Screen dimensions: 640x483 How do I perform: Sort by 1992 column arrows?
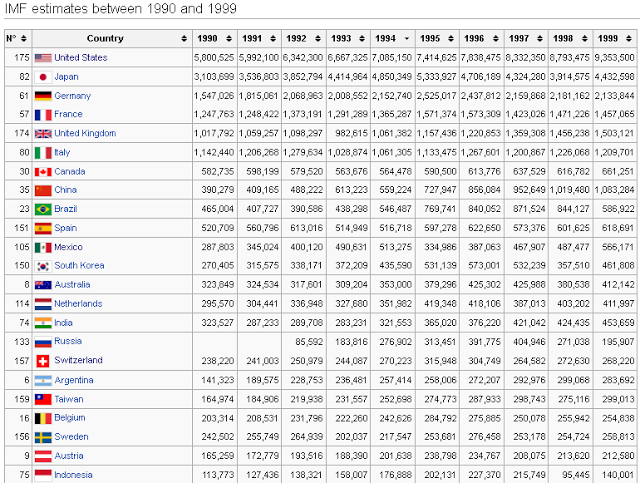[x=318, y=38]
